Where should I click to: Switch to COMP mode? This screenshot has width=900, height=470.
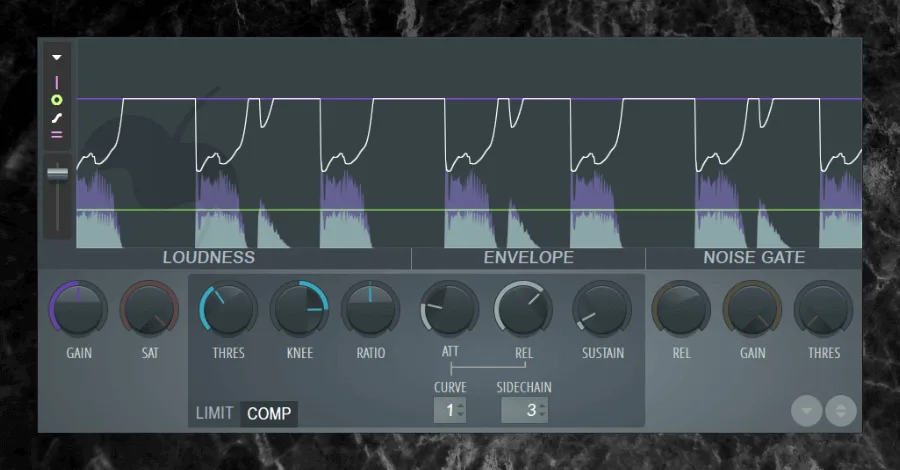pyautogui.click(x=269, y=413)
